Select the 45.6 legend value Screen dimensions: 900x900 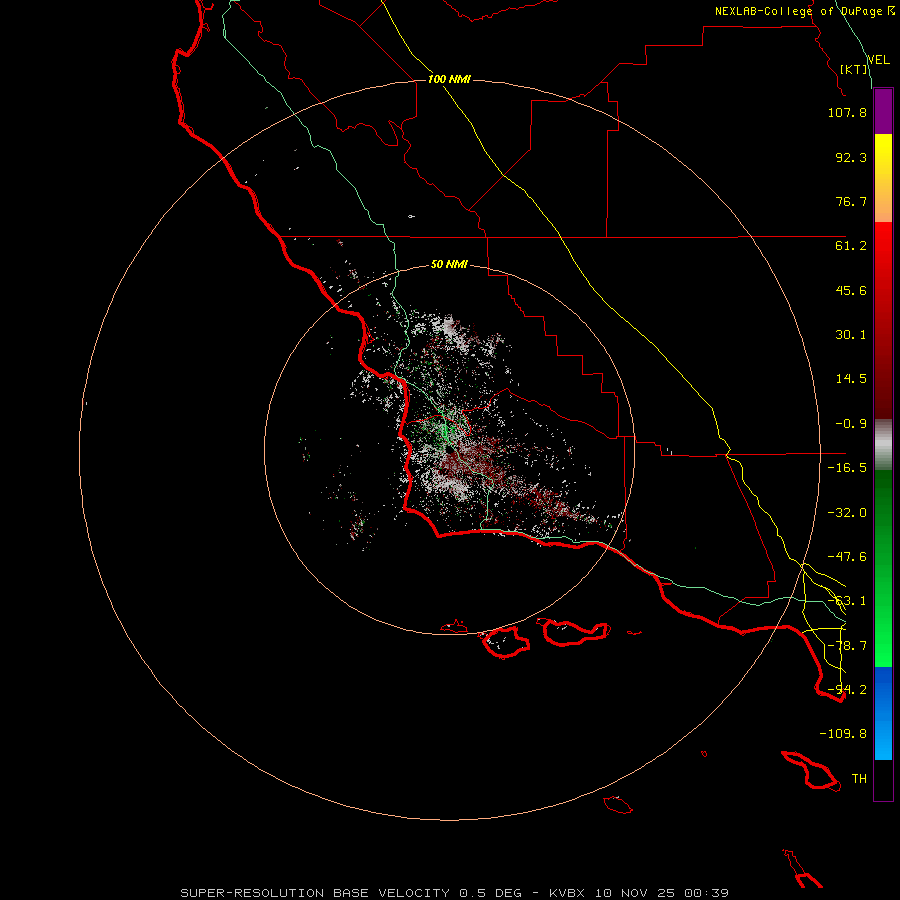coord(851,290)
